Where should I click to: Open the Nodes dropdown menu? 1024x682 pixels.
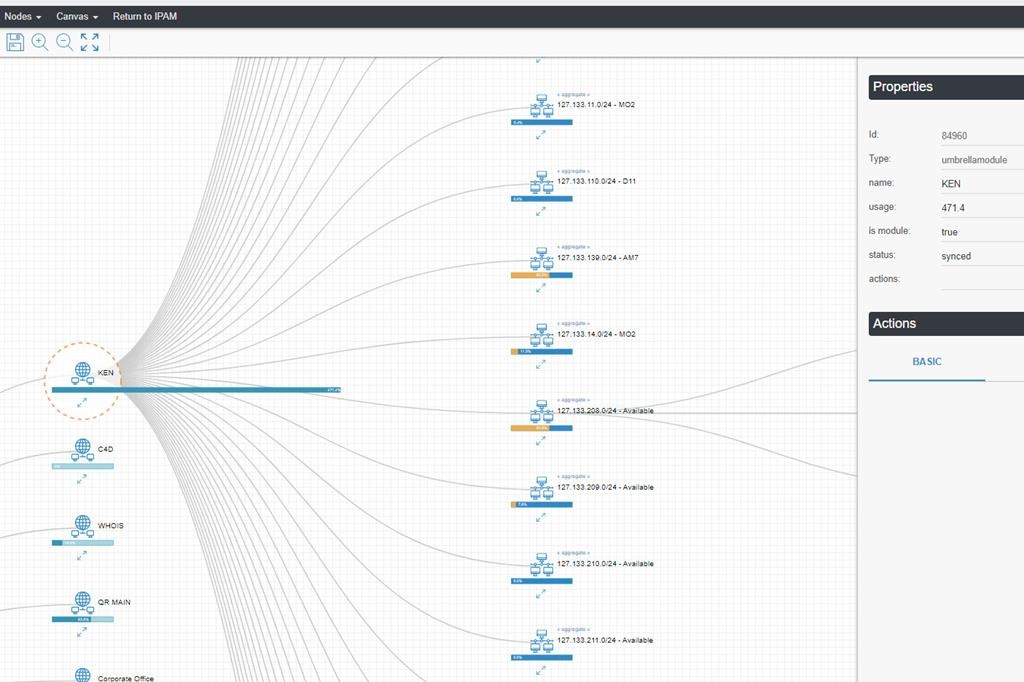pos(23,17)
